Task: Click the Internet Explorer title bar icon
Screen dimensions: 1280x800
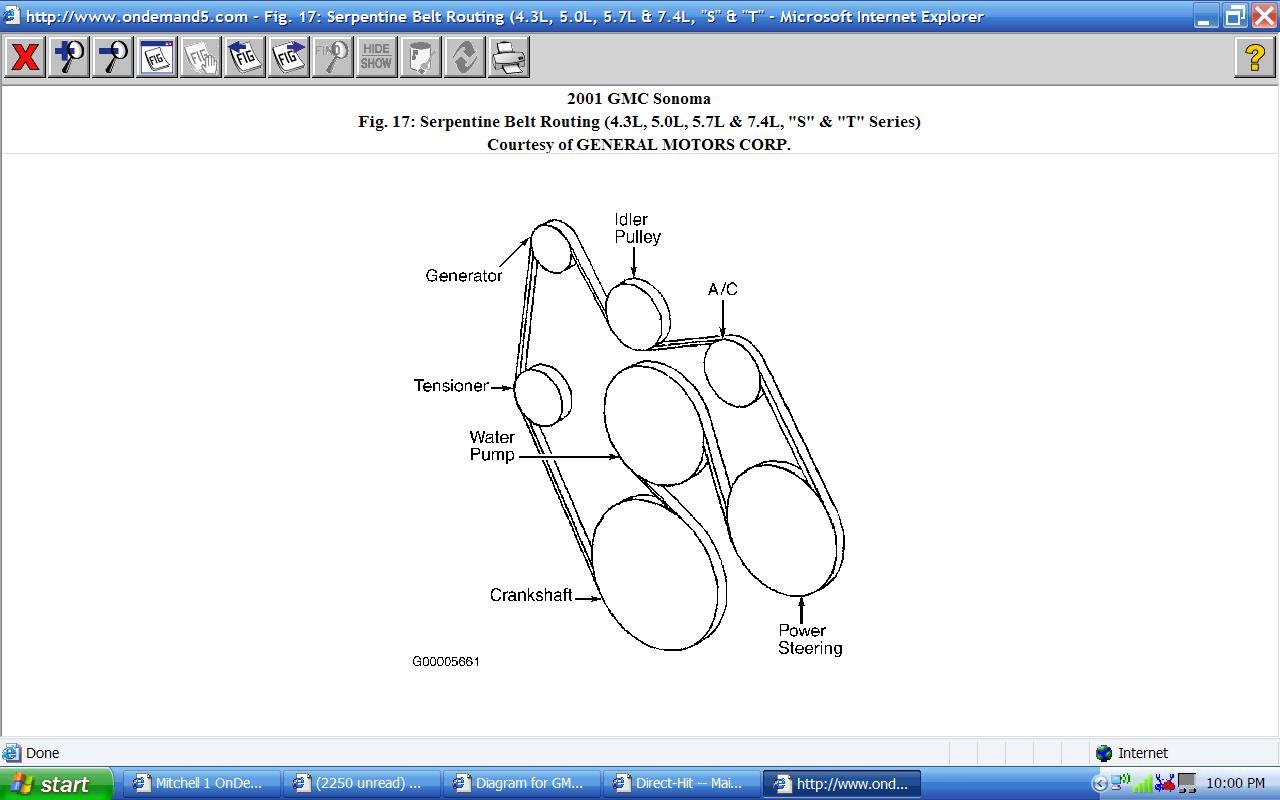Action: point(11,16)
